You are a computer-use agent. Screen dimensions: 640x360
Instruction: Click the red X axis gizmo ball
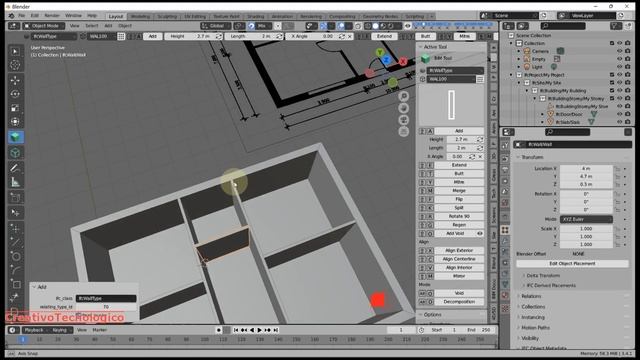(x=403, y=62)
